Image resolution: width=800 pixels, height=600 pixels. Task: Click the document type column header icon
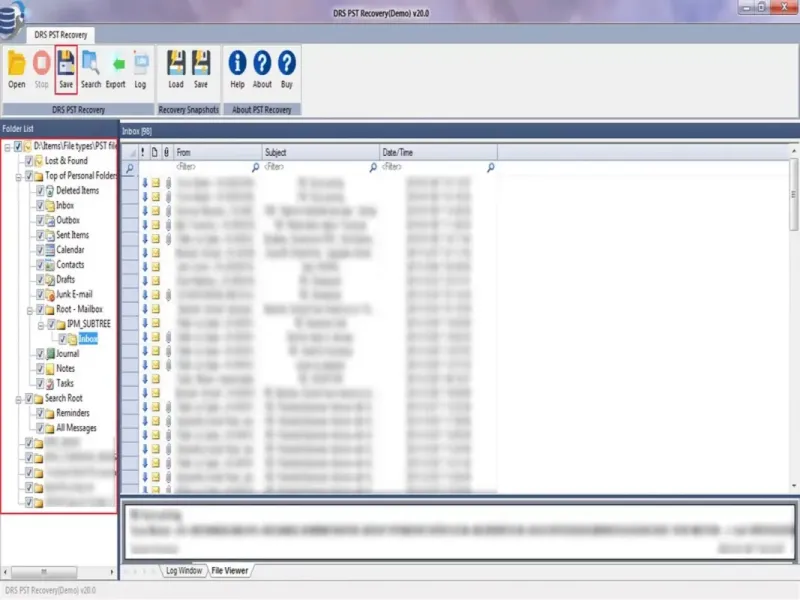[x=155, y=152]
